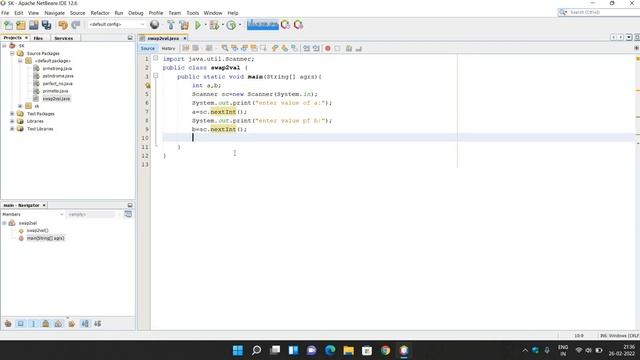Toggle Bookmark in editor toolbar

click(x=294, y=49)
